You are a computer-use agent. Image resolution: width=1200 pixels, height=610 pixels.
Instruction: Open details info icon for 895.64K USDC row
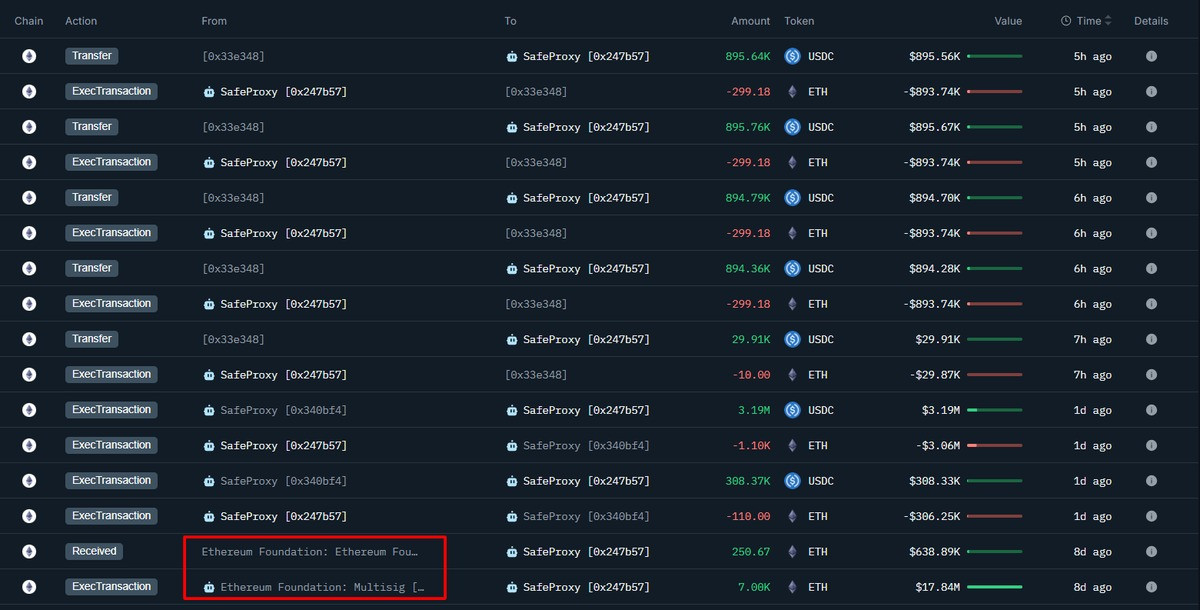tap(1151, 56)
